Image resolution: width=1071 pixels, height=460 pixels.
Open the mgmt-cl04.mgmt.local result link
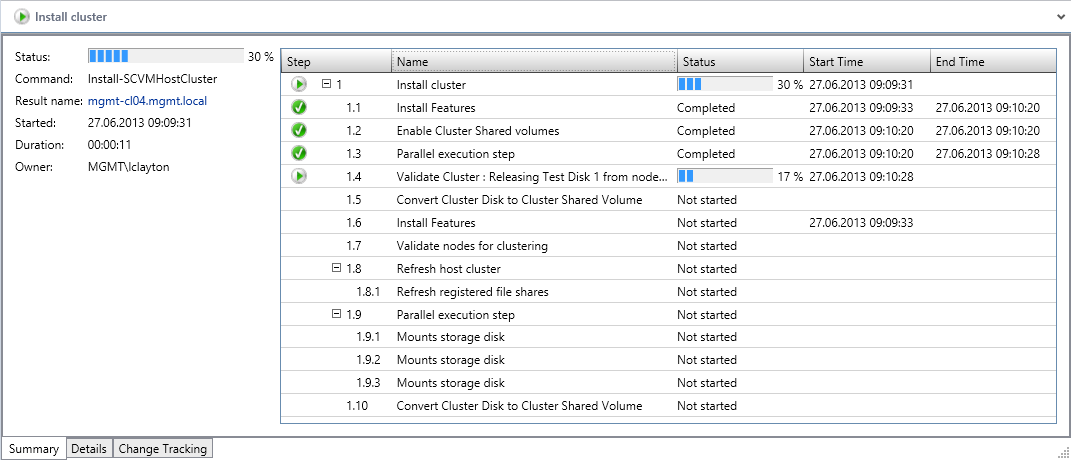click(148, 101)
